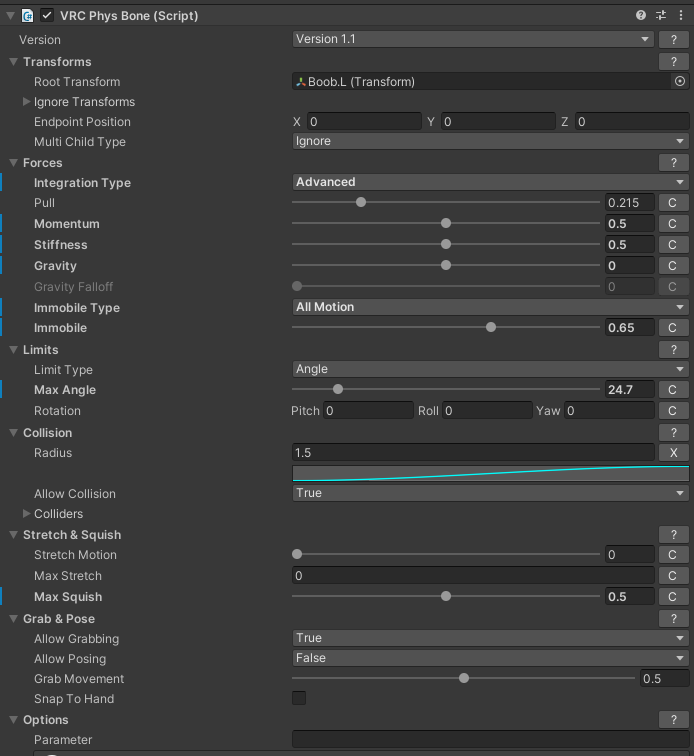Viewport: 694px width, 756px height.
Task: Click the Endpoint Position X field
Action: (x=364, y=122)
